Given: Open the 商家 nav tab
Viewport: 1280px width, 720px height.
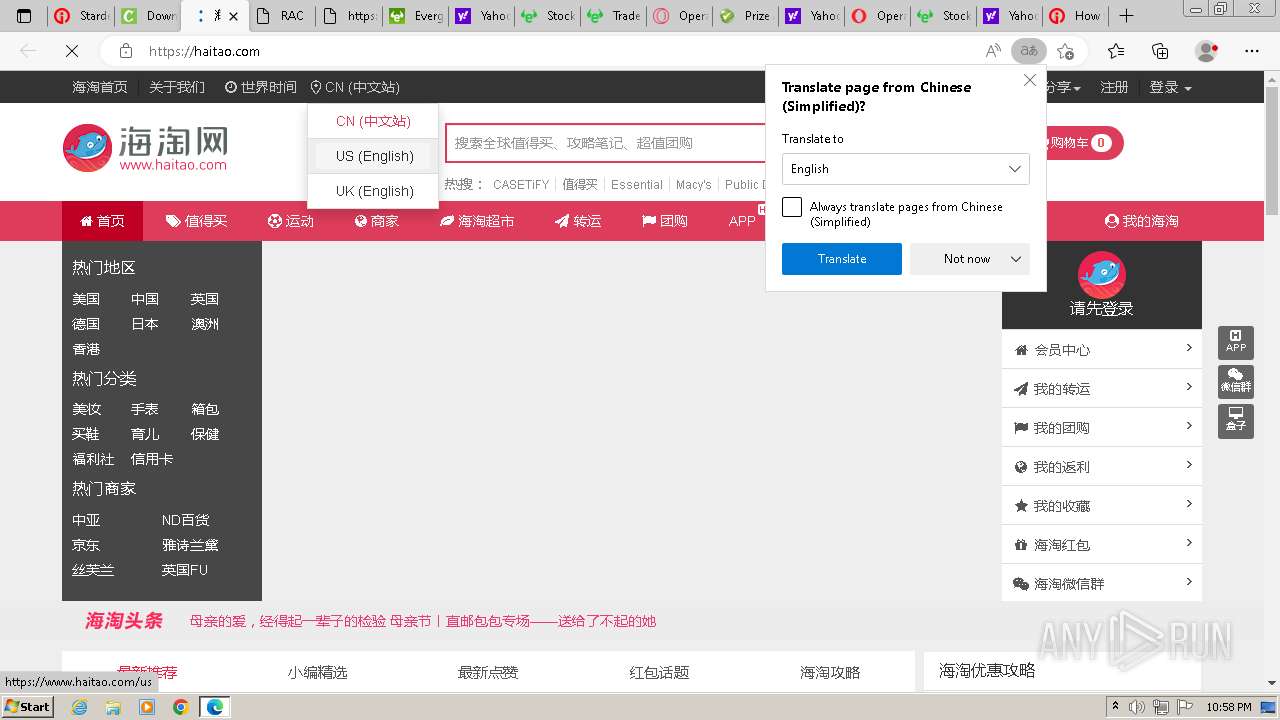Looking at the screenshot, I should (x=376, y=221).
